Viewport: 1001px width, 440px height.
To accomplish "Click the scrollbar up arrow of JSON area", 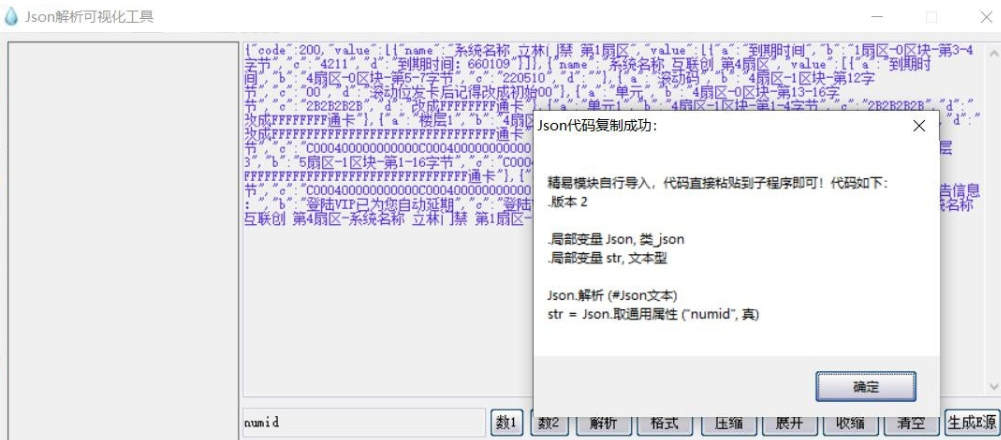I will tap(993, 52).
